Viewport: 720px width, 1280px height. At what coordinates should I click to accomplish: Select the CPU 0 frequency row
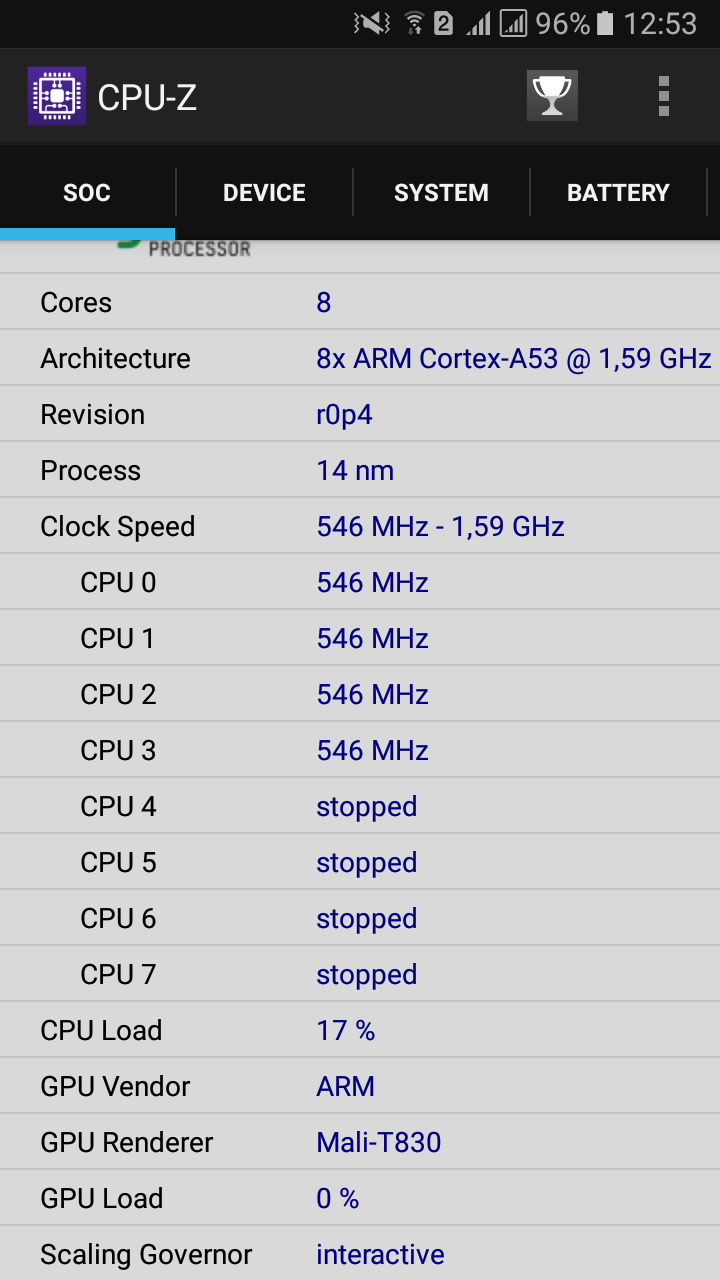360,582
